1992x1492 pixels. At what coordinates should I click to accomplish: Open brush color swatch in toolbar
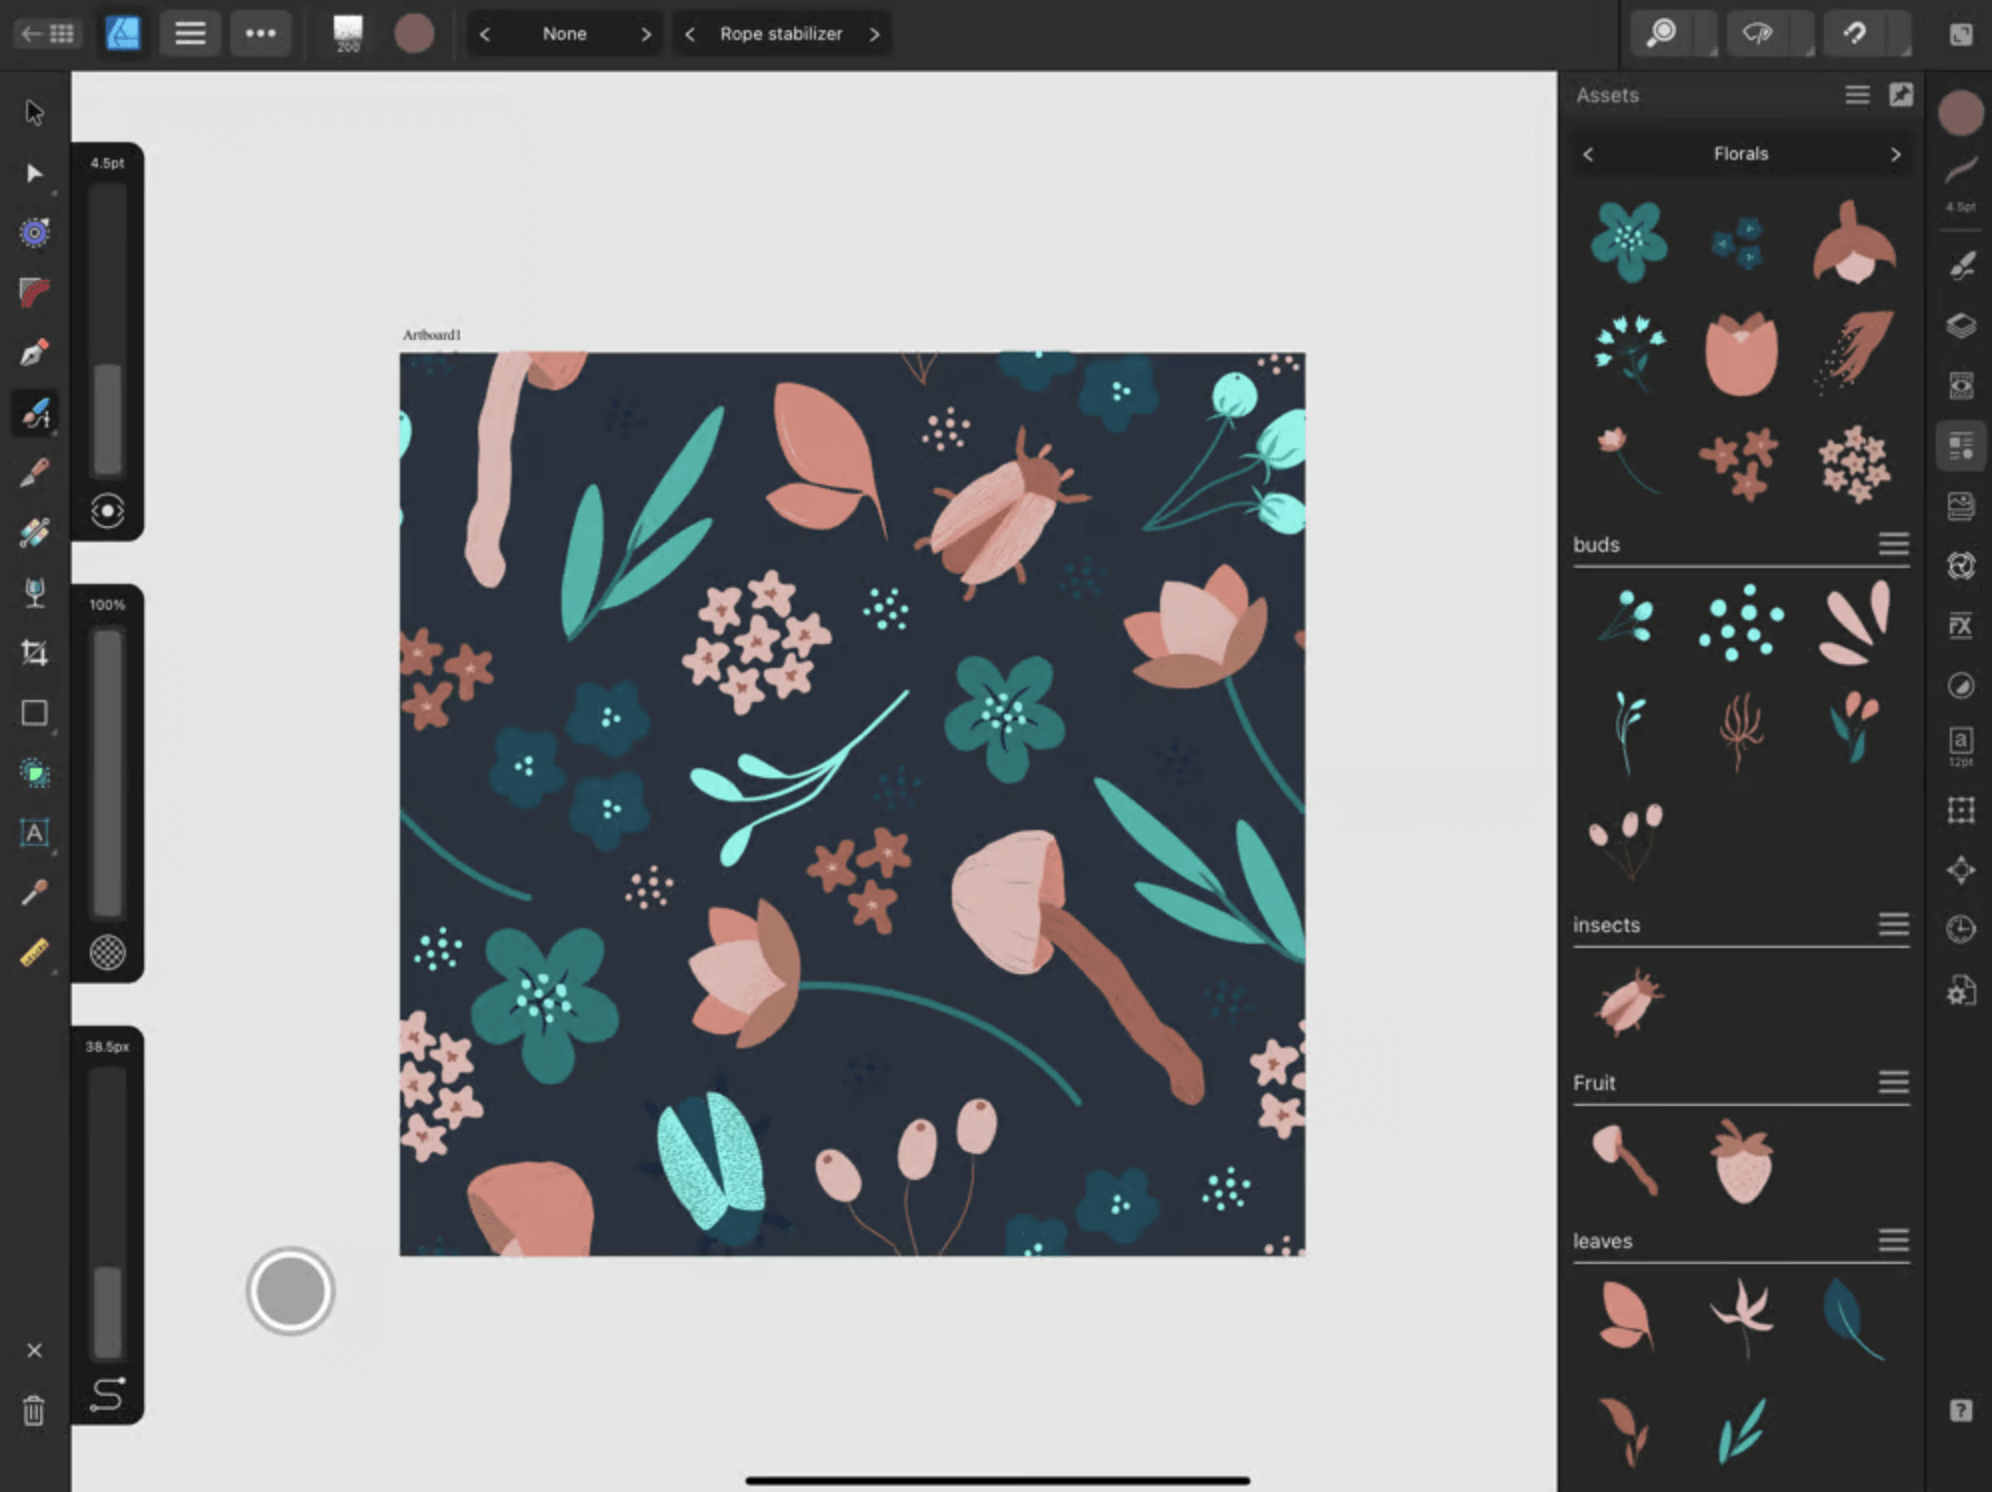(x=414, y=33)
